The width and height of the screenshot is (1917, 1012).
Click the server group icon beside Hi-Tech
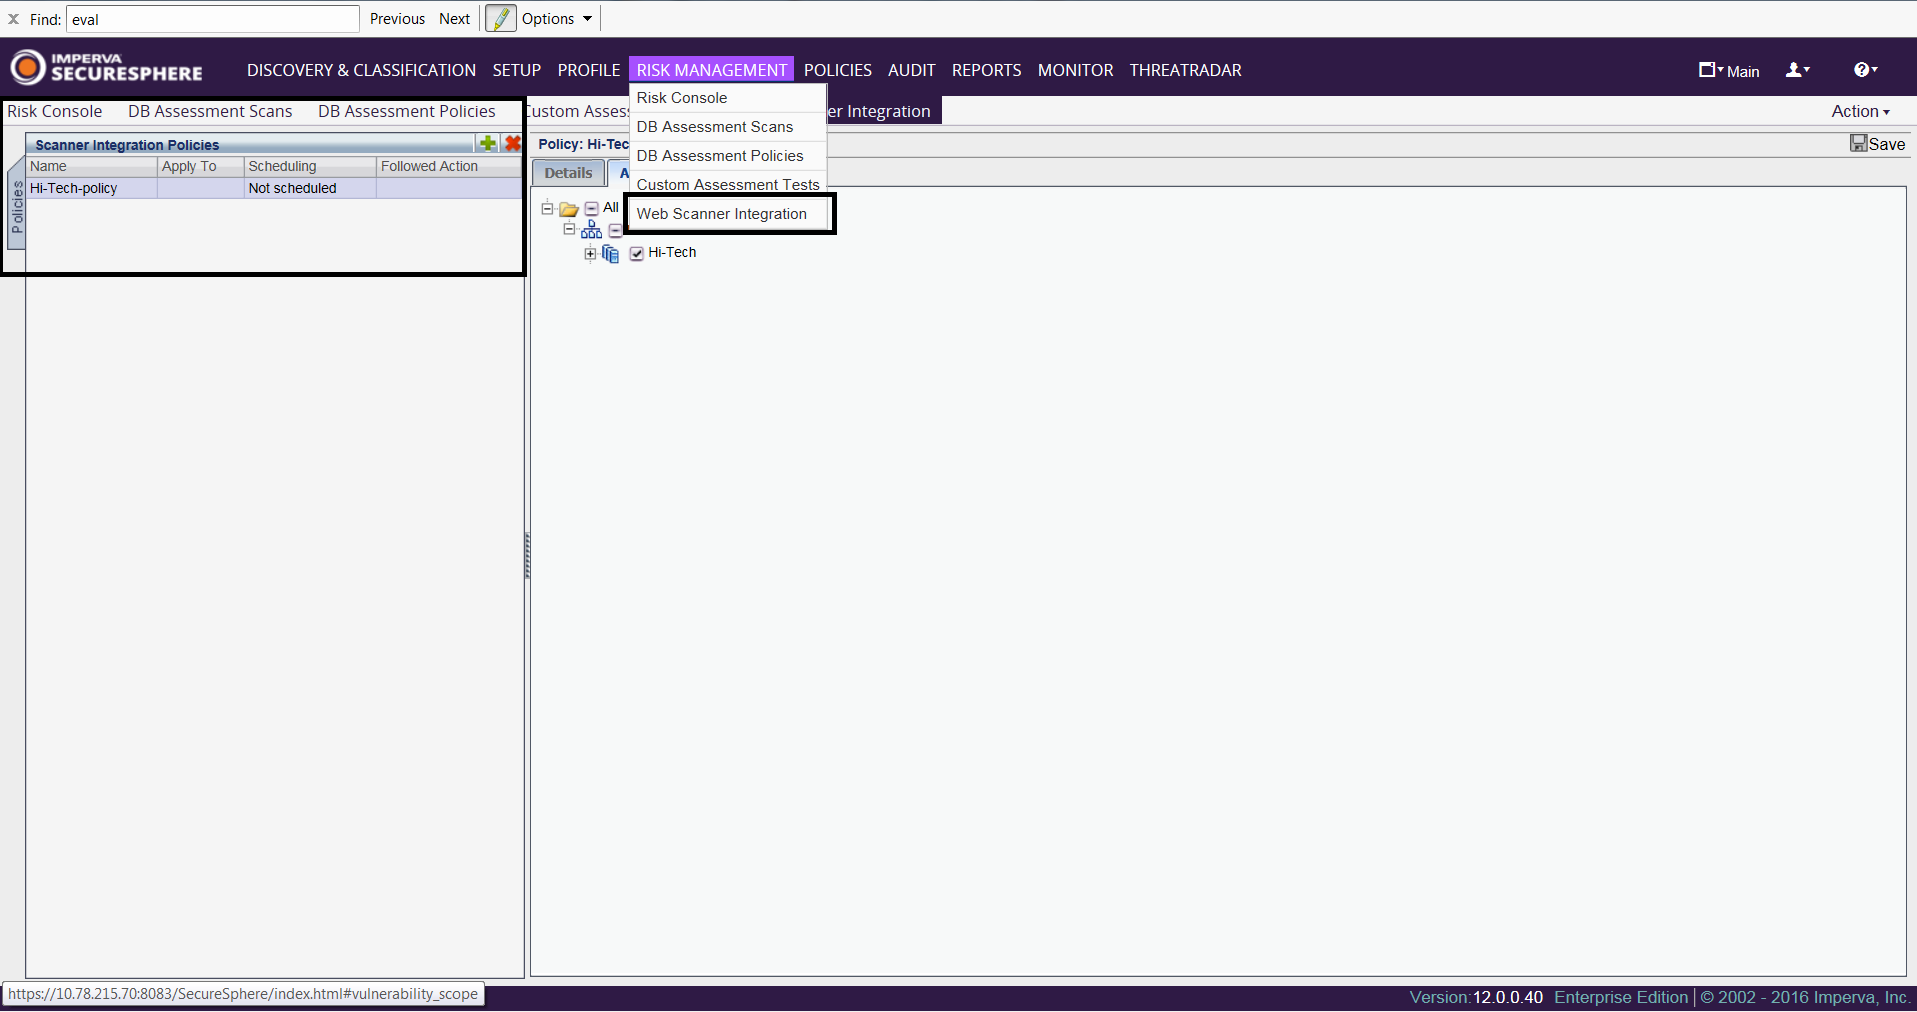coord(611,253)
